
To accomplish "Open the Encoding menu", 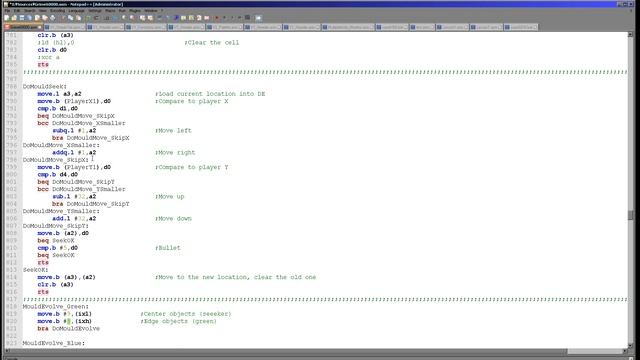I will [58, 11].
